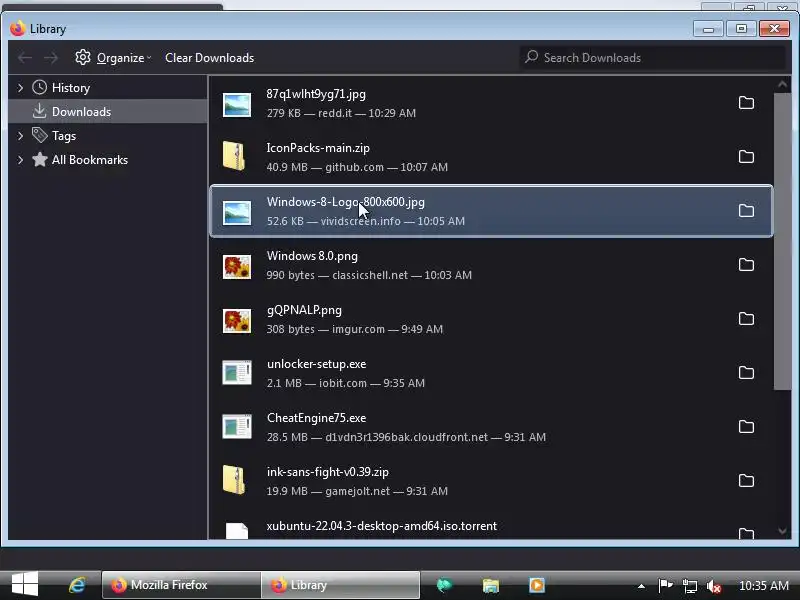Select All Bookmarks in the sidebar
This screenshot has width=800, height=600.
(x=108, y=160)
